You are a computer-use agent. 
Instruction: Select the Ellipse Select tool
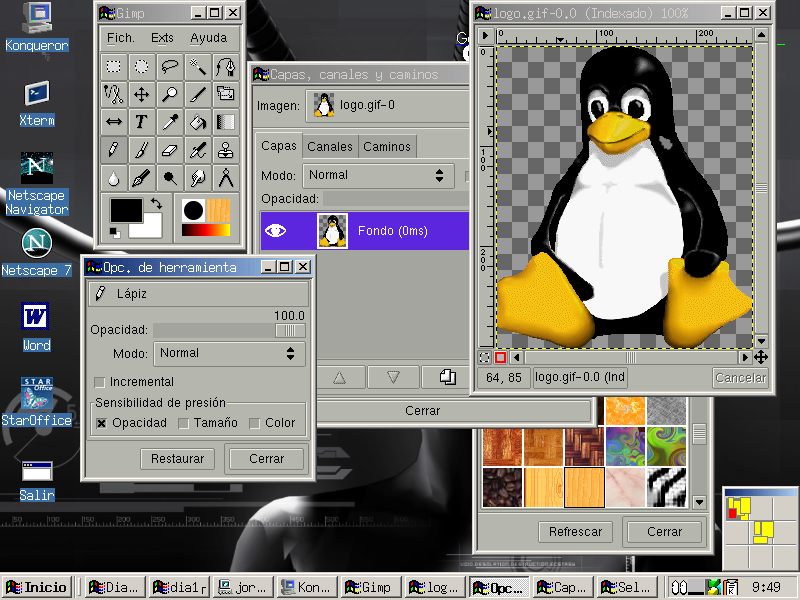coord(141,66)
